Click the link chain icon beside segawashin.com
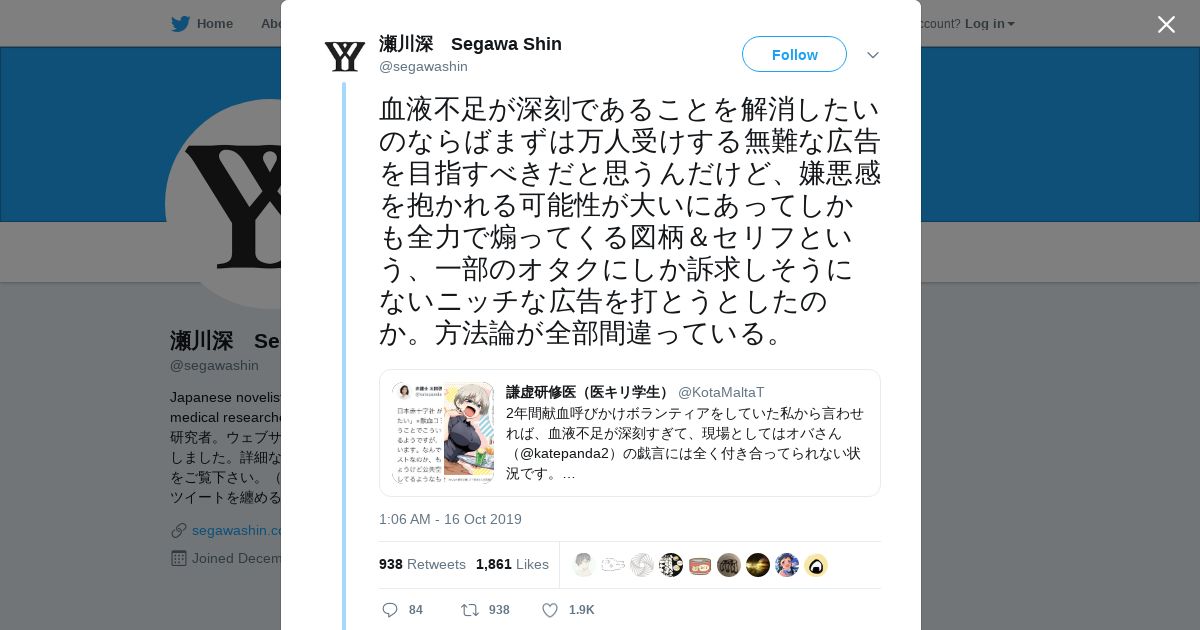The width and height of the screenshot is (1200, 630). (179, 530)
